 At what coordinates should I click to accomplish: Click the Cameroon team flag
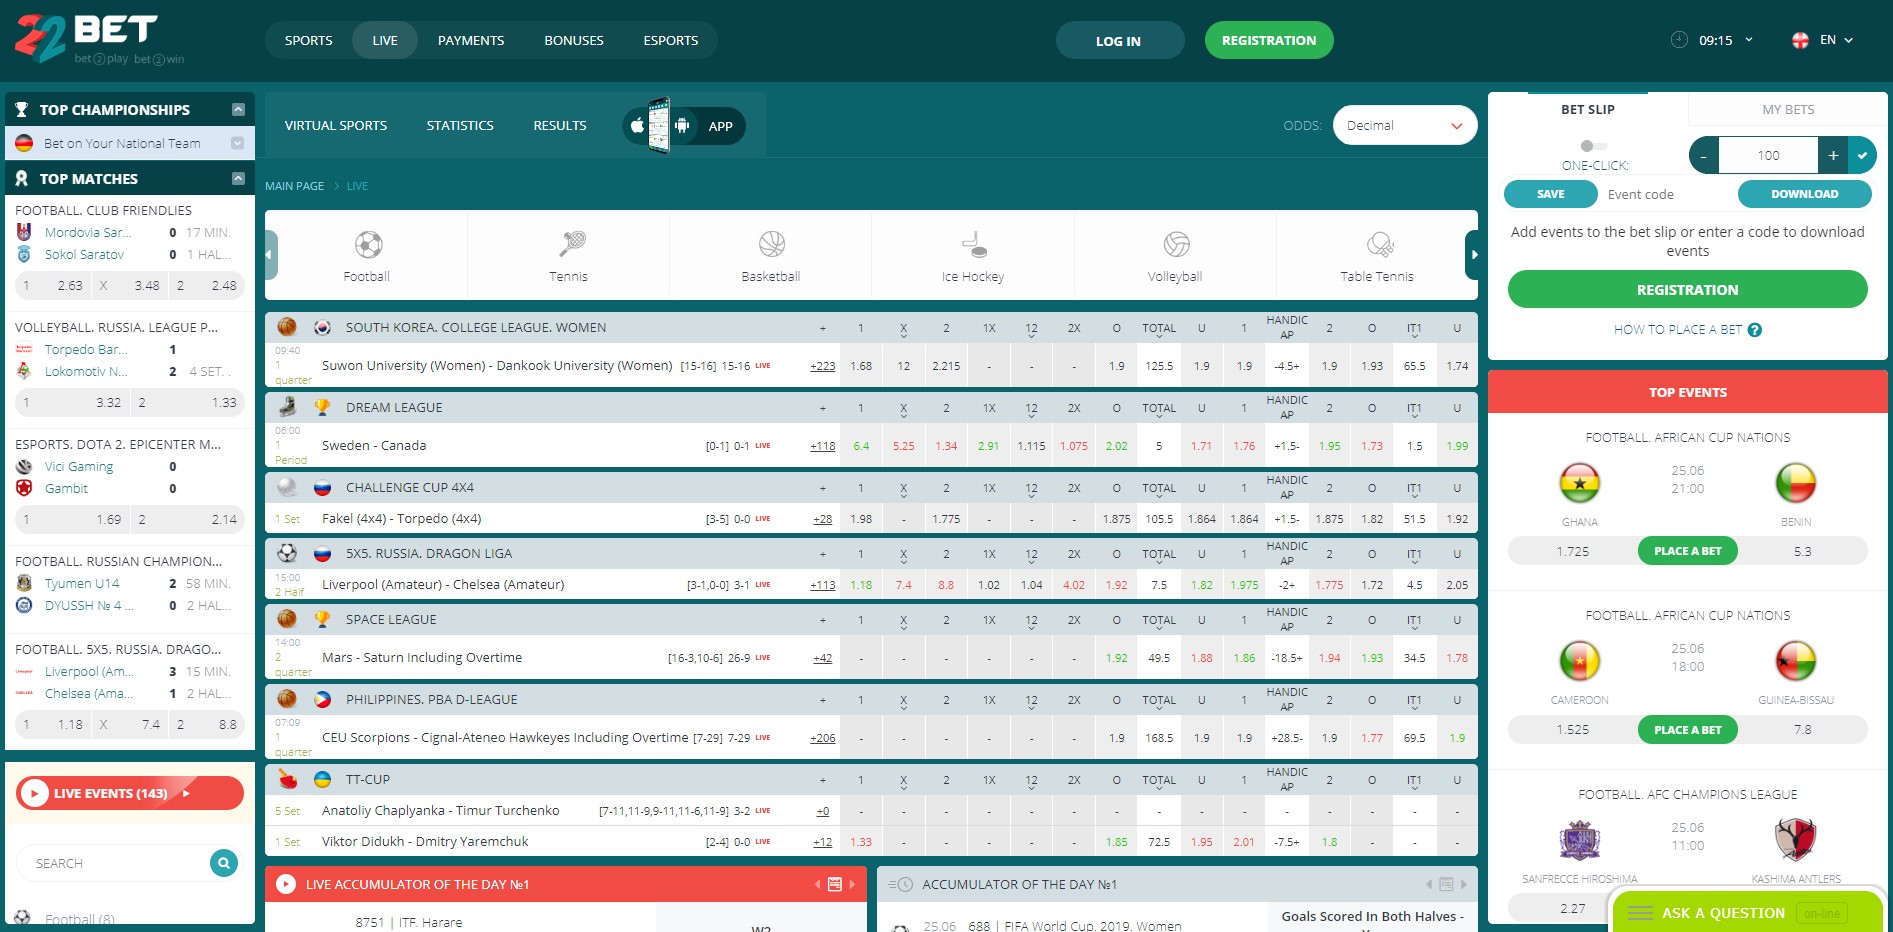pyautogui.click(x=1580, y=661)
